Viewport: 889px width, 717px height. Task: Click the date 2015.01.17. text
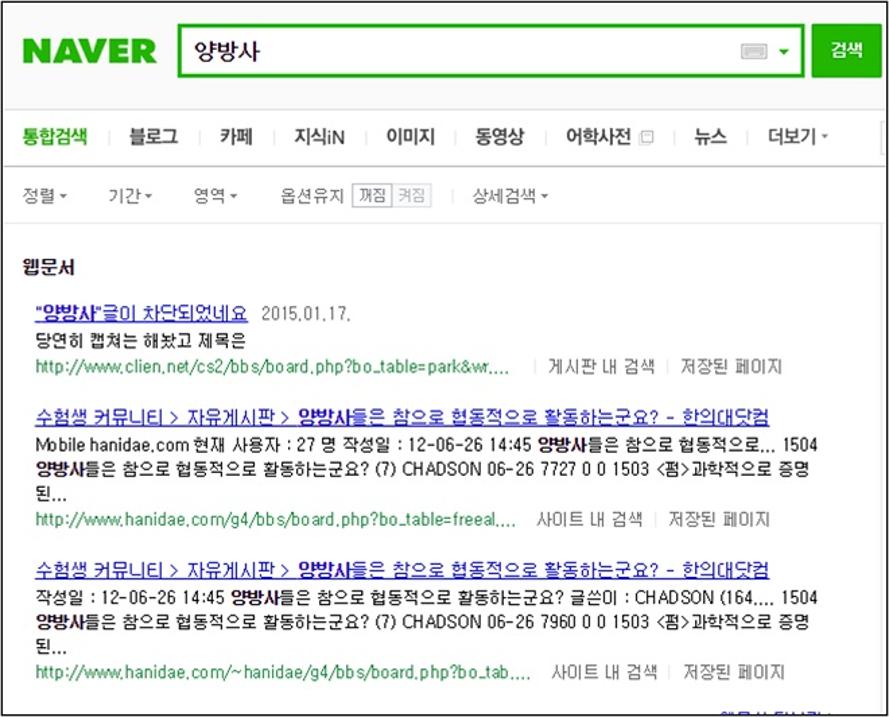tap(306, 313)
